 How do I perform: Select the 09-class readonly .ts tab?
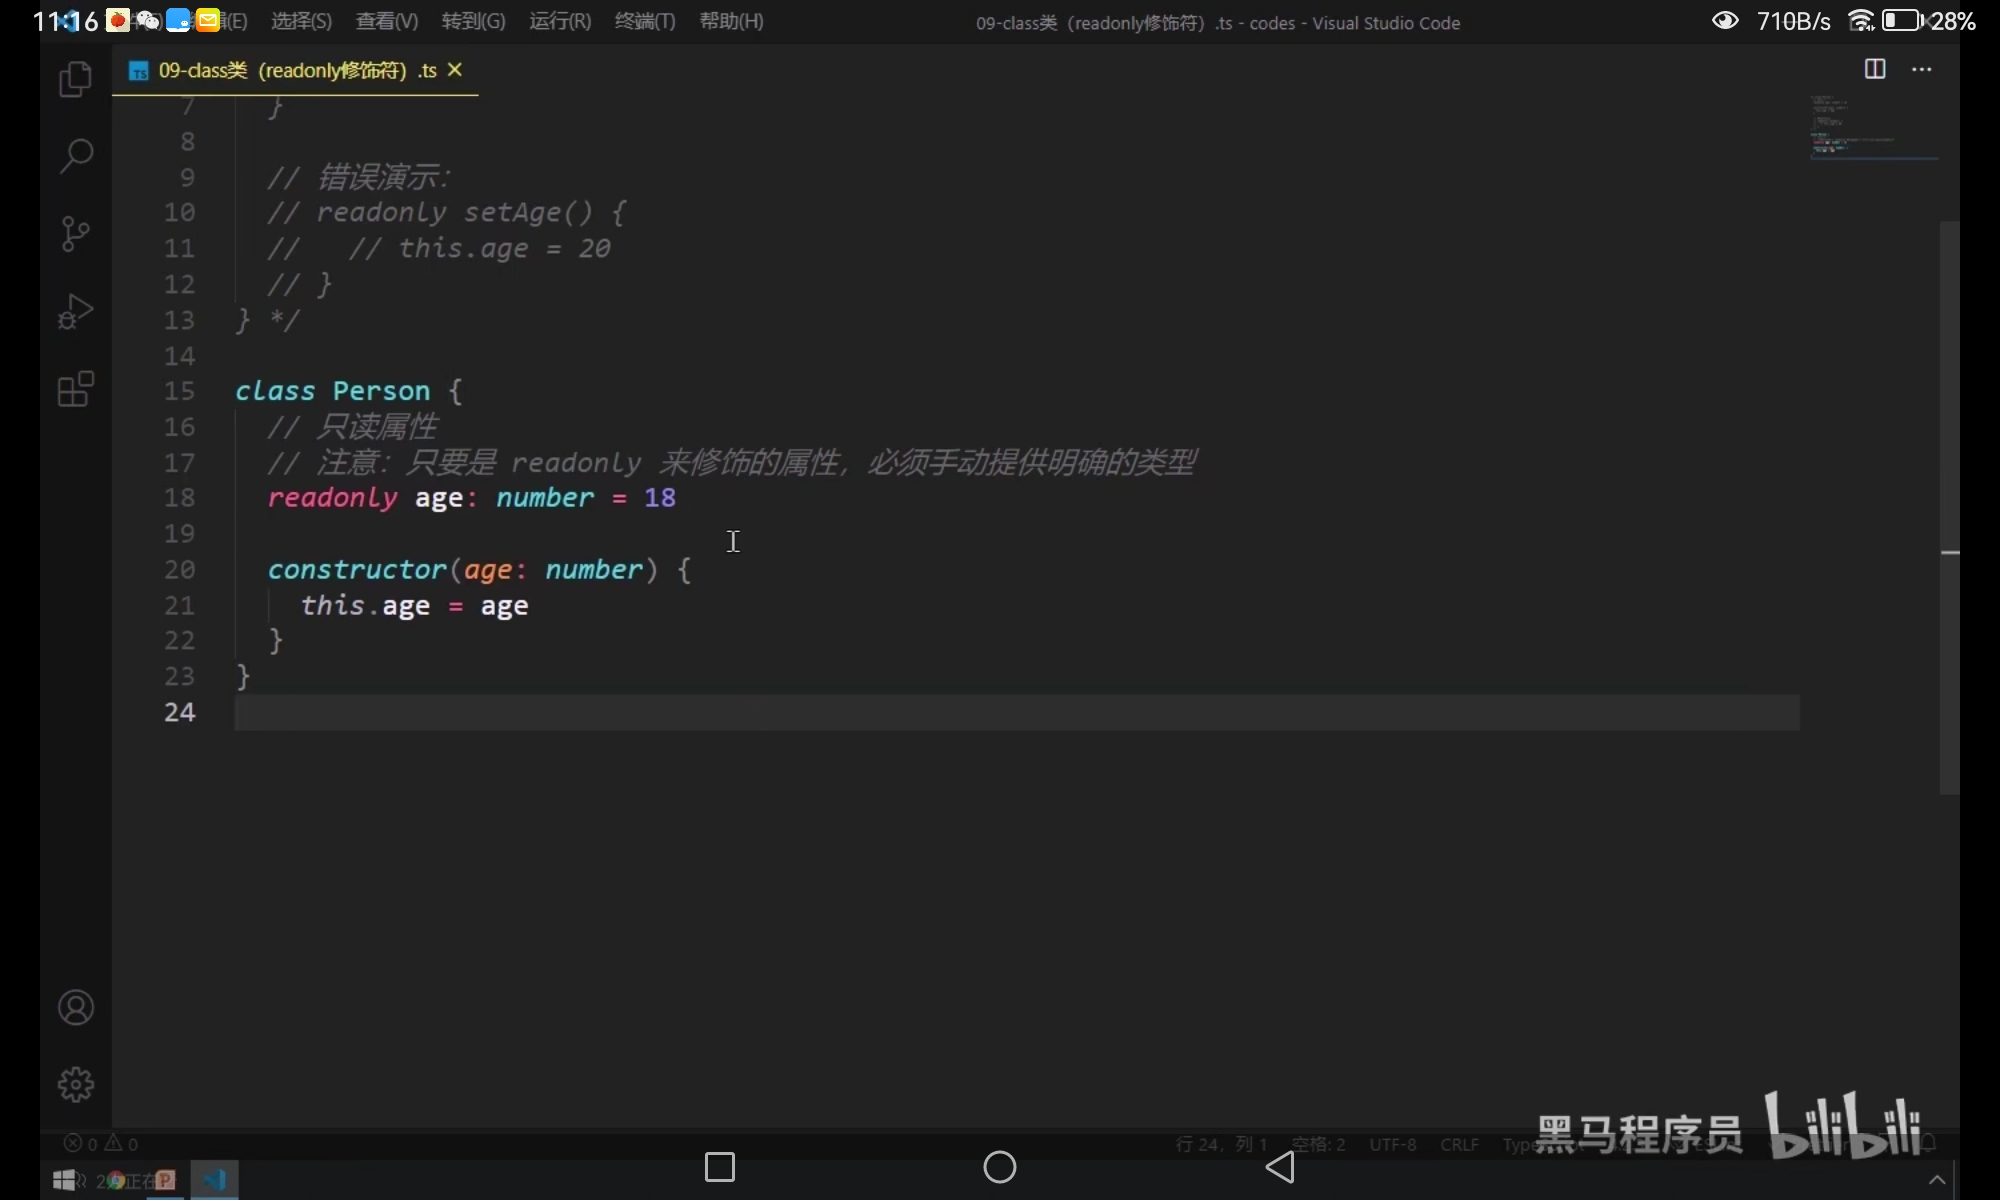[x=290, y=70]
